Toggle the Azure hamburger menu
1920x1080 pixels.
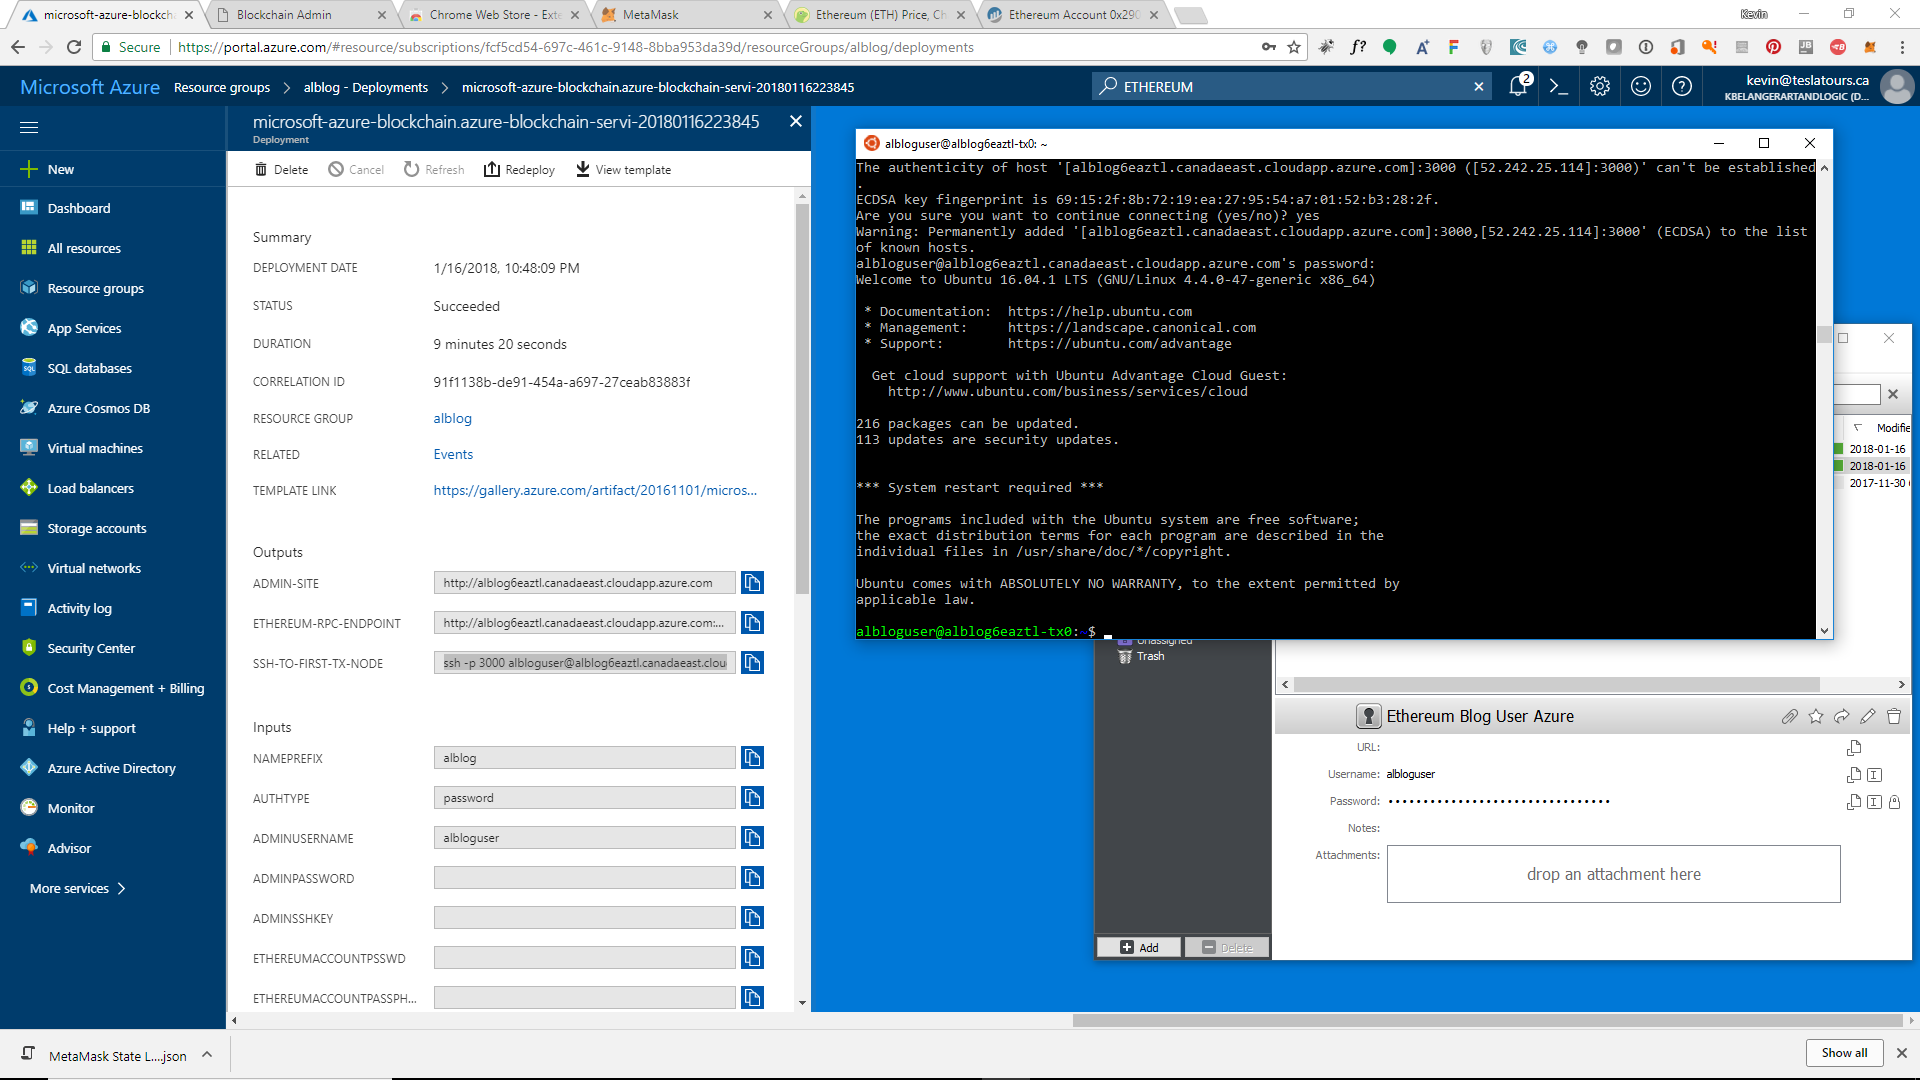(x=29, y=127)
